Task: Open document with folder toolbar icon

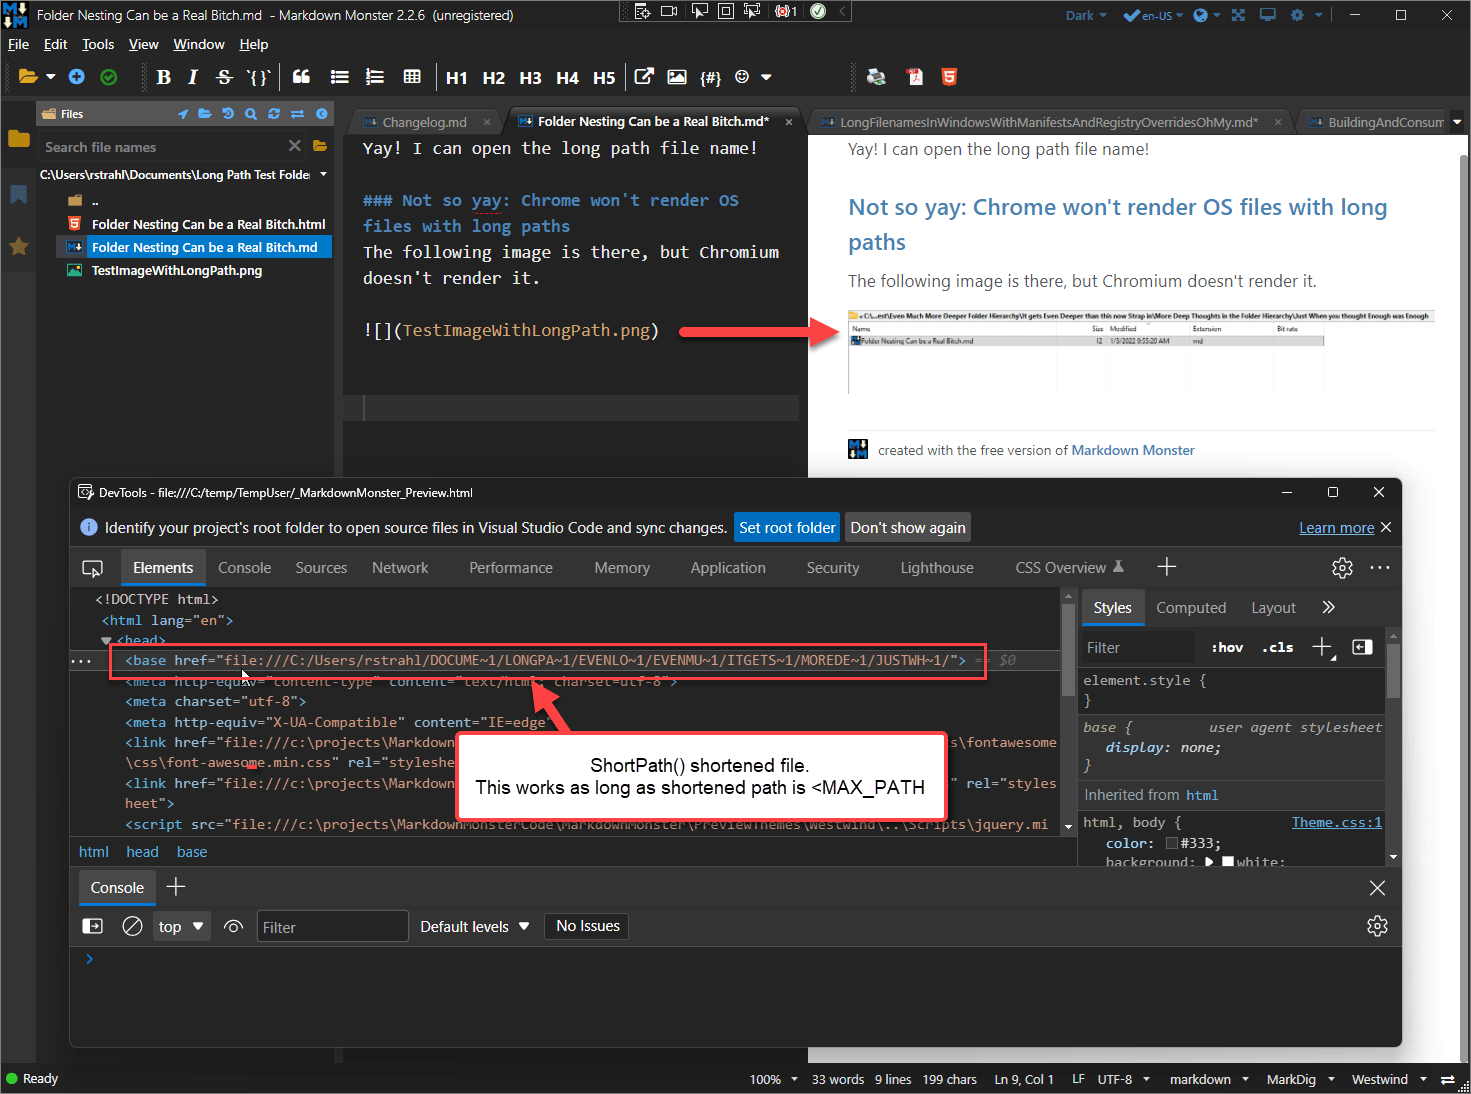Action: pyautogui.click(x=28, y=77)
